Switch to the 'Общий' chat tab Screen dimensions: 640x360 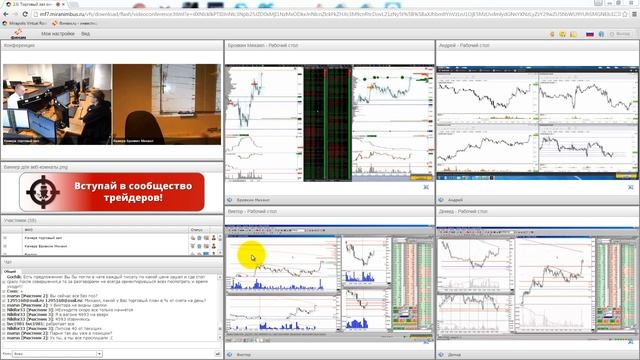point(10,271)
